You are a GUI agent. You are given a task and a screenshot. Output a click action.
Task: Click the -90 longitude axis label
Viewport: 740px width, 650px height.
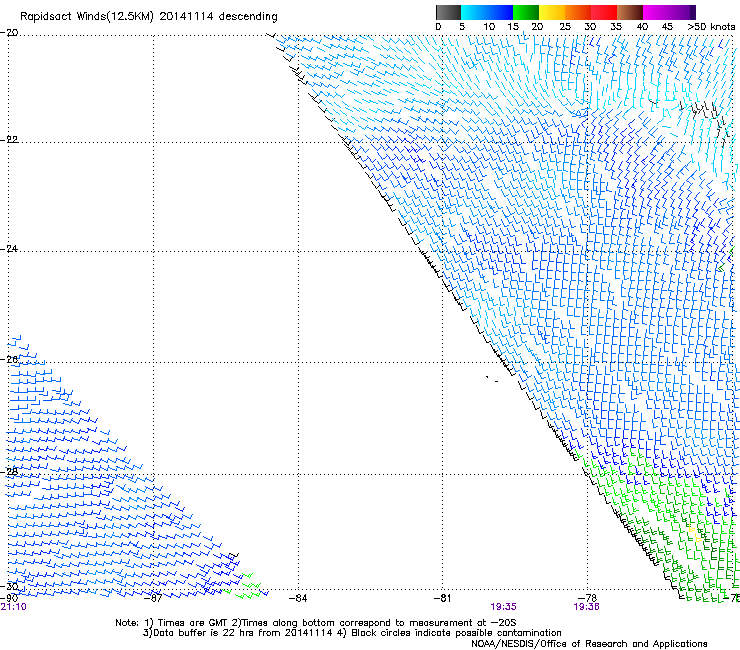pyautogui.click(x=9, y=598)
